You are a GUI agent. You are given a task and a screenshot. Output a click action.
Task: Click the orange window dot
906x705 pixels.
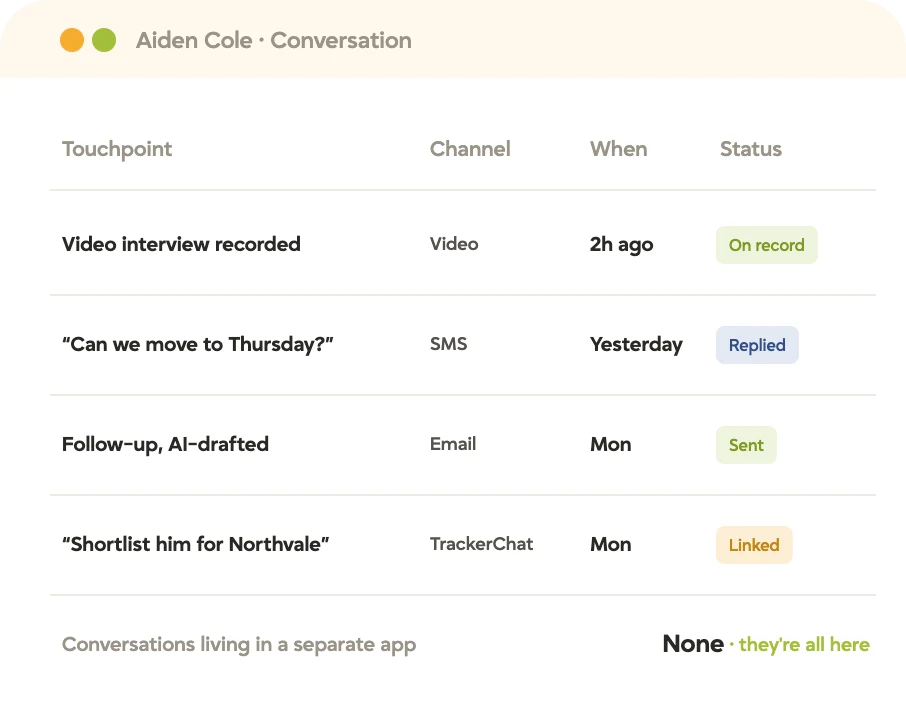point(72,40)
